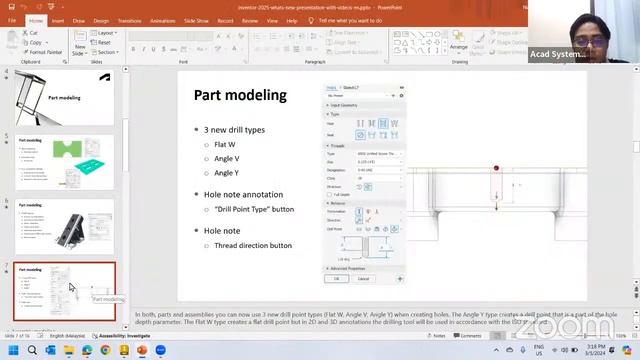Viewport: 640px width, 360px height.
Task: Open Windows Start menu
Action: (x=13, y=350)
